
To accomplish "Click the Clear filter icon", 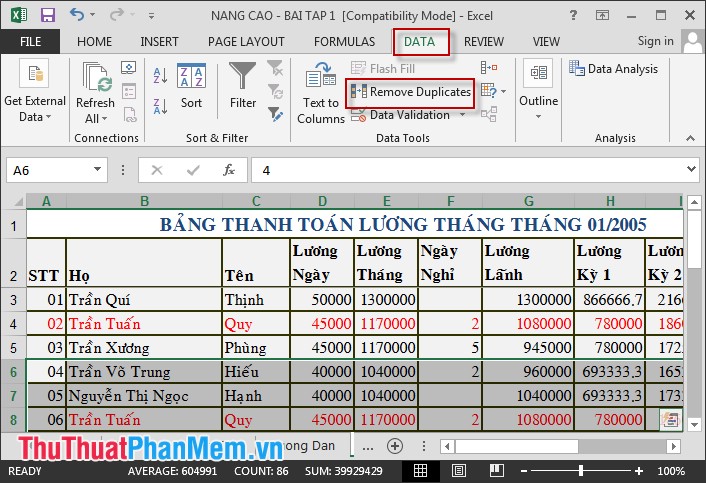I will [x=275, y=68].
